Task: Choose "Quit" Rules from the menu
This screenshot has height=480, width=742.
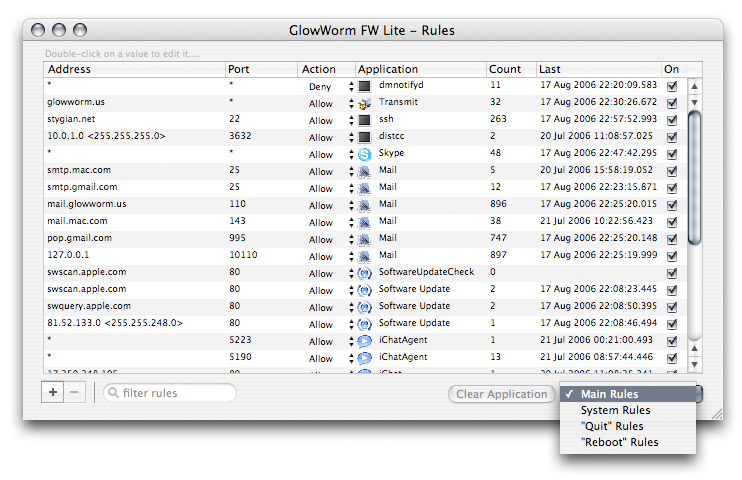Action: pos(628,426)
